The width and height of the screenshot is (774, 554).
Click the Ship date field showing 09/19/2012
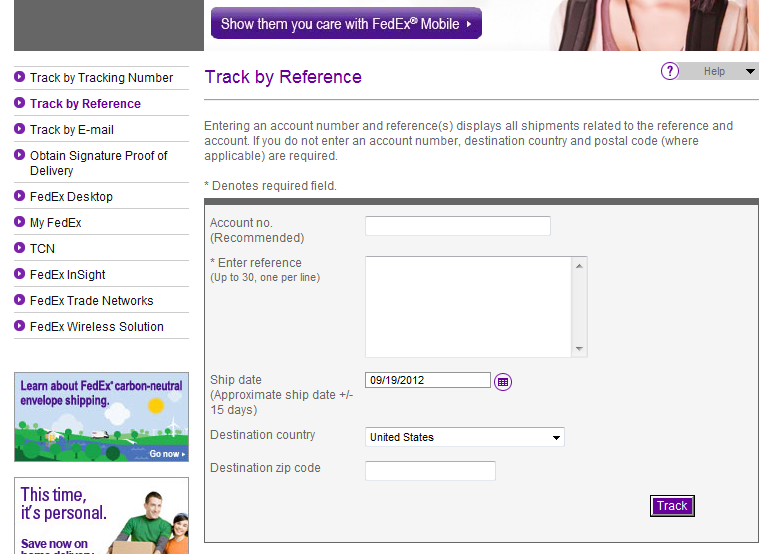point(427,380)
